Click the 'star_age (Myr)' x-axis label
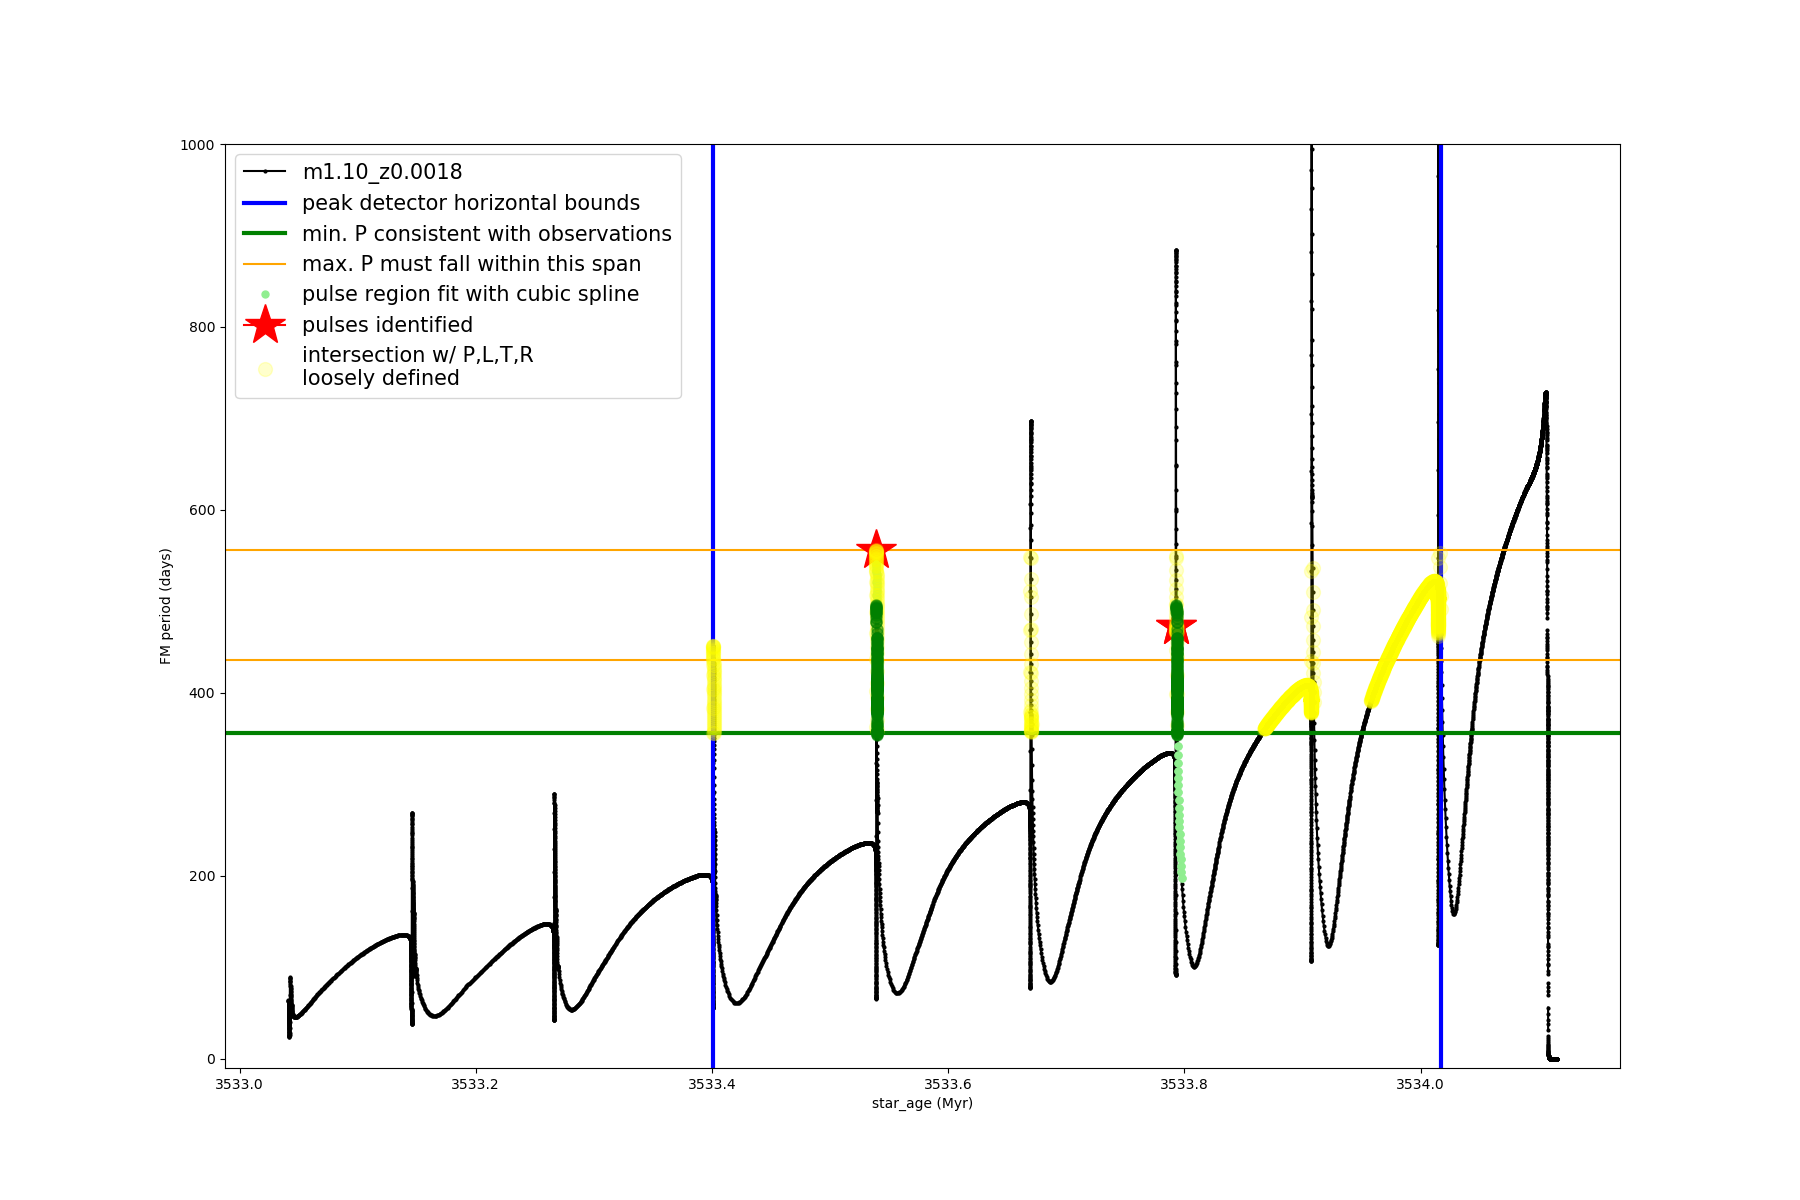This screenshot has height=1200, width=1800. coord(922,1103)
